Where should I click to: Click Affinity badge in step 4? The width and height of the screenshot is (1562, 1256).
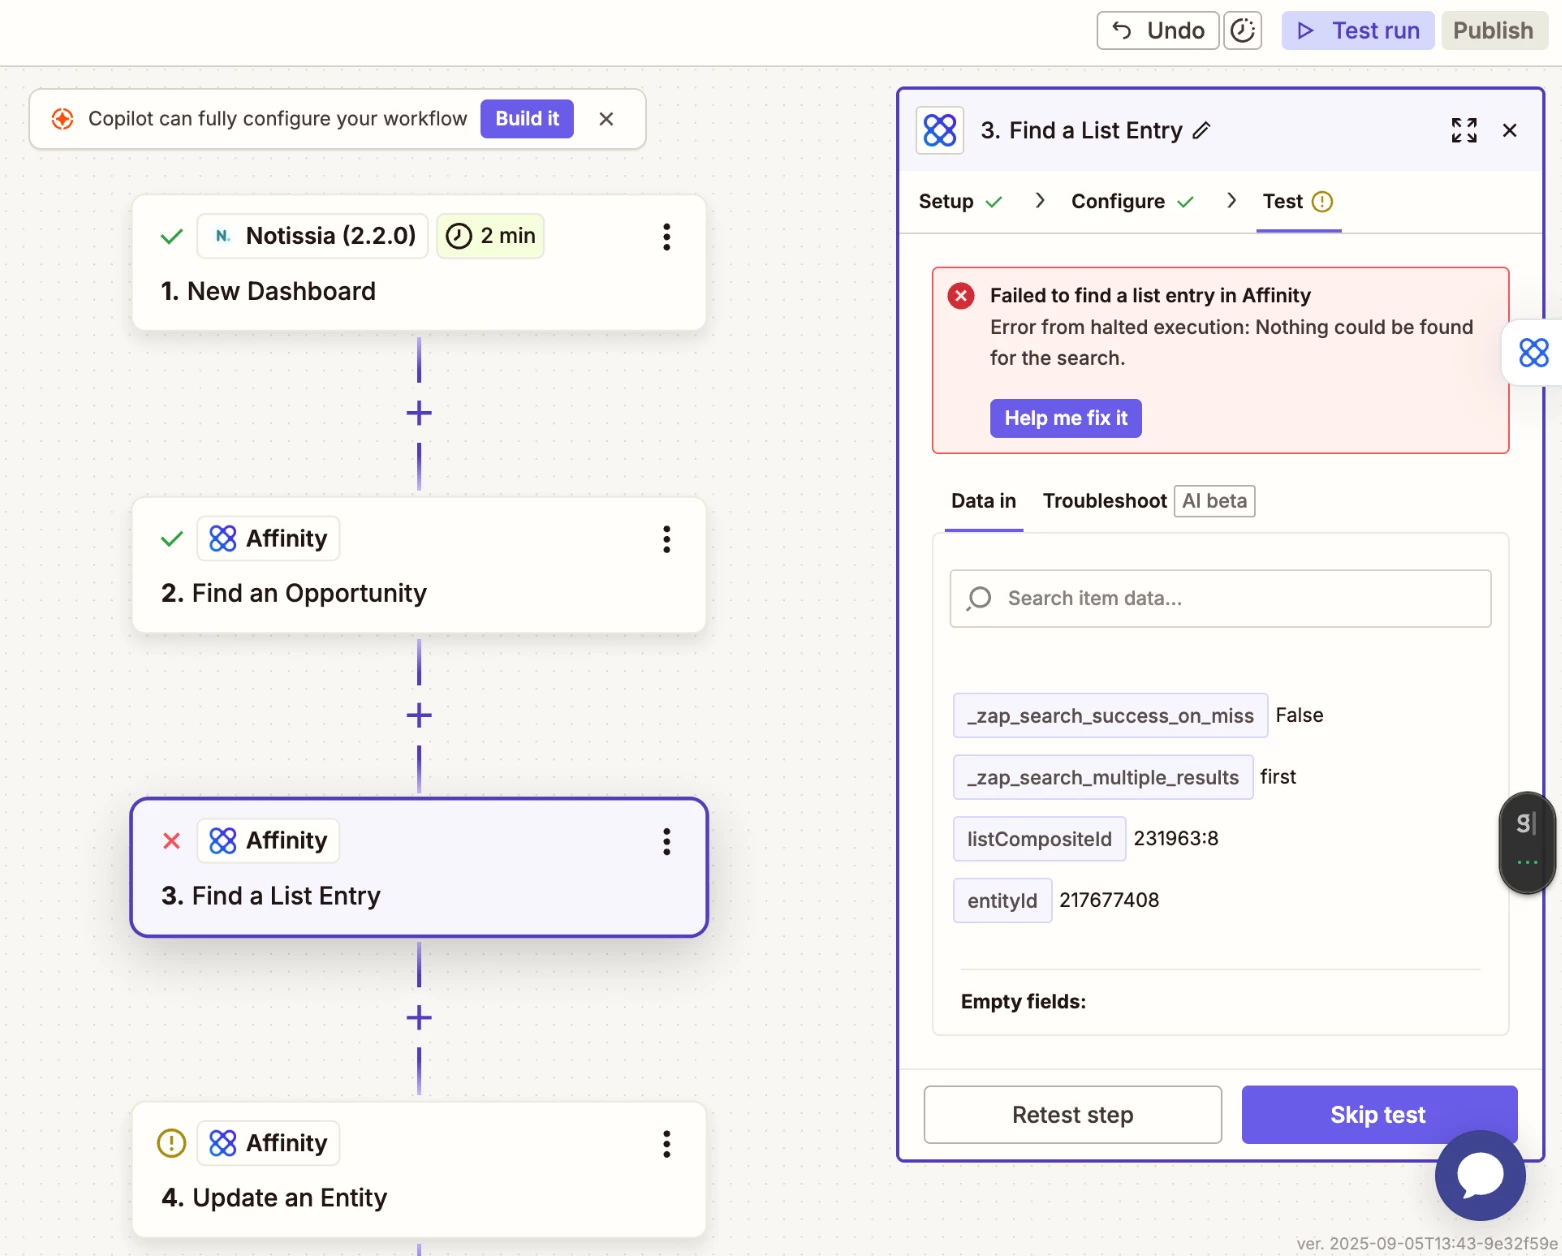(268, 1143)
